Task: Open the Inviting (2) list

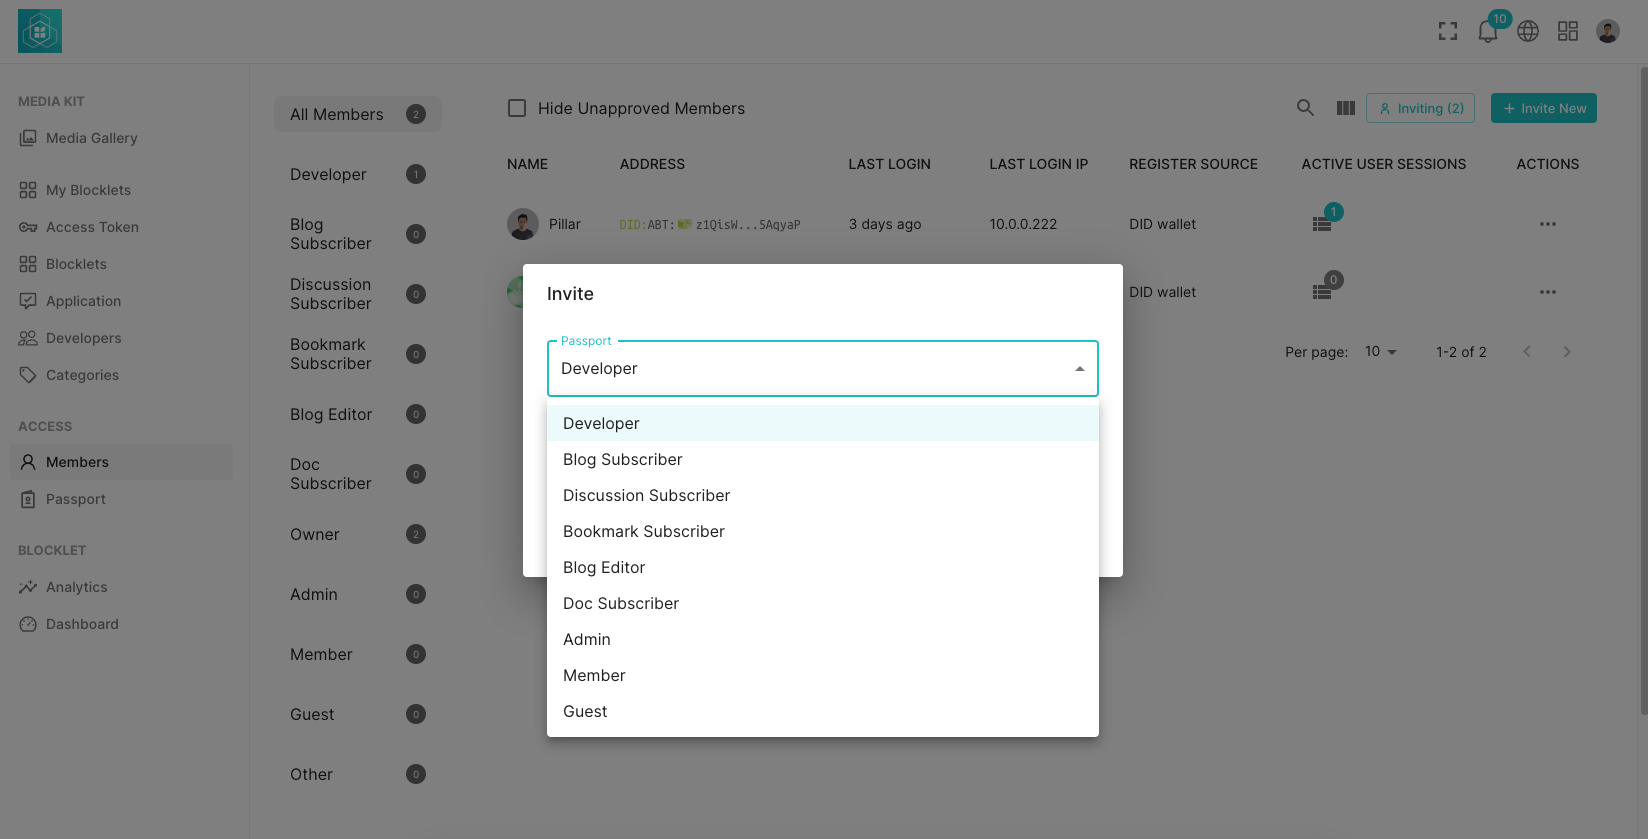Action: click(x=1419, y=108)
